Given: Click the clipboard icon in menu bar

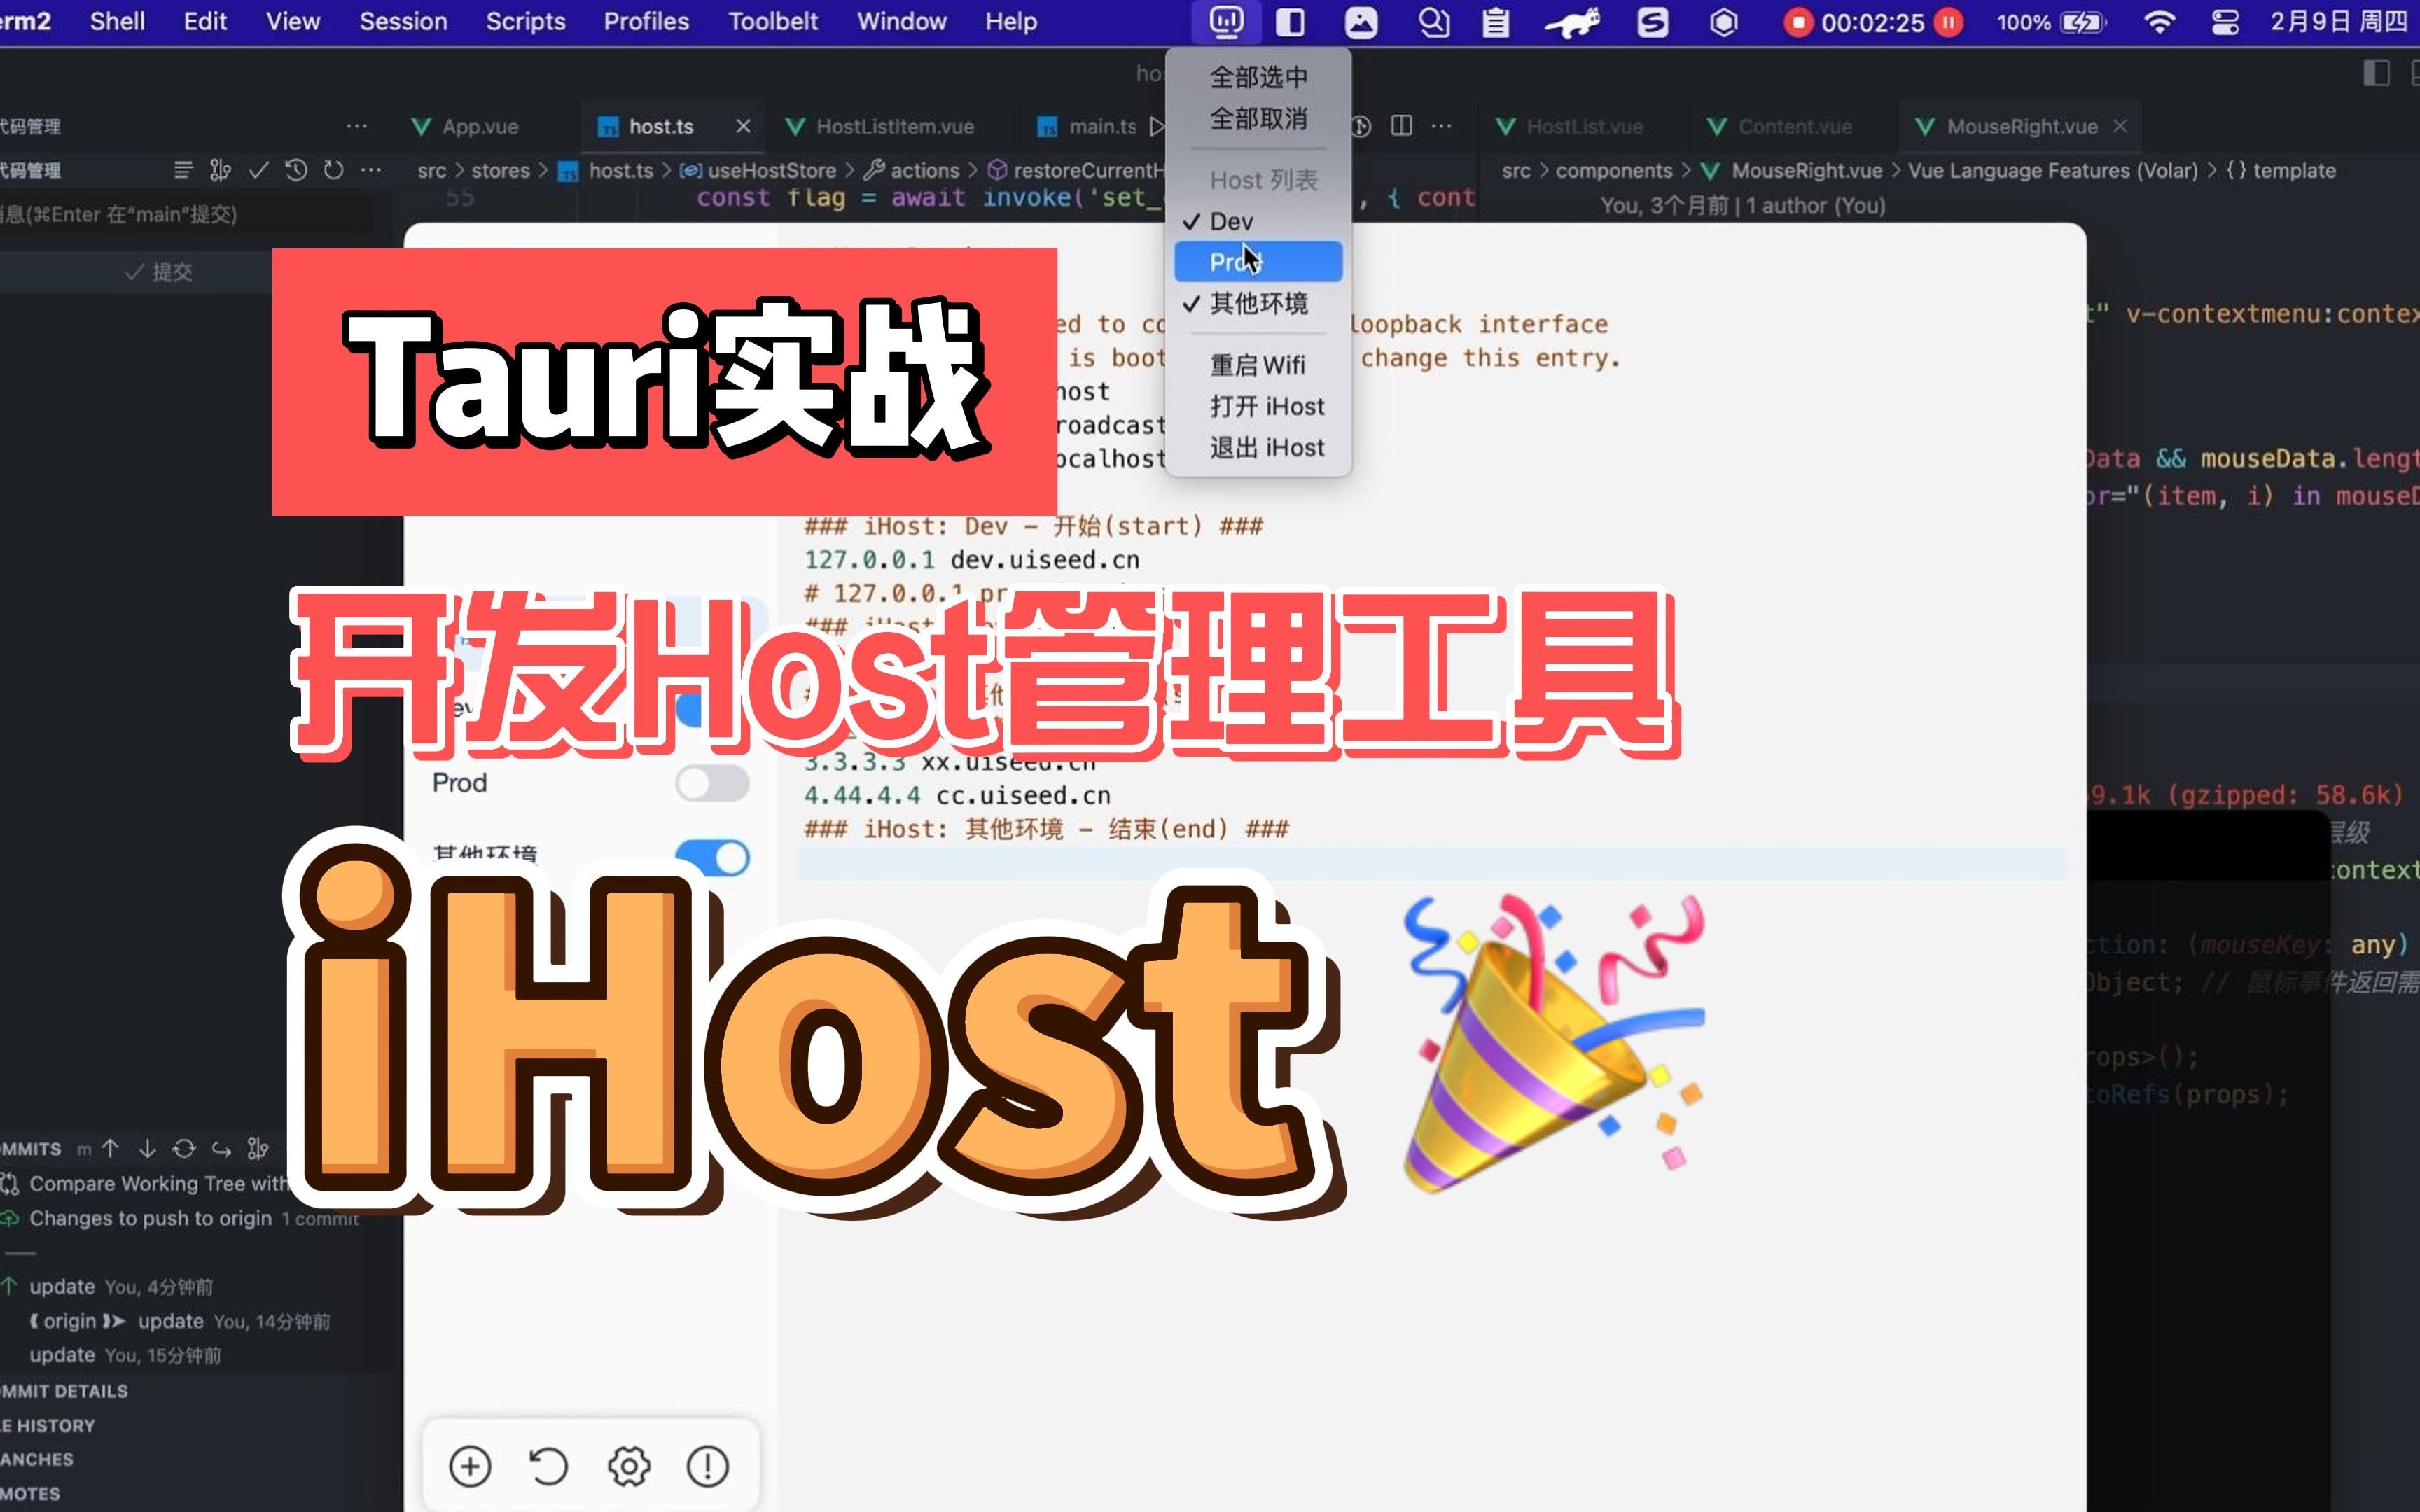Looking at the screenshot, I should click(x=1495, y=22).
